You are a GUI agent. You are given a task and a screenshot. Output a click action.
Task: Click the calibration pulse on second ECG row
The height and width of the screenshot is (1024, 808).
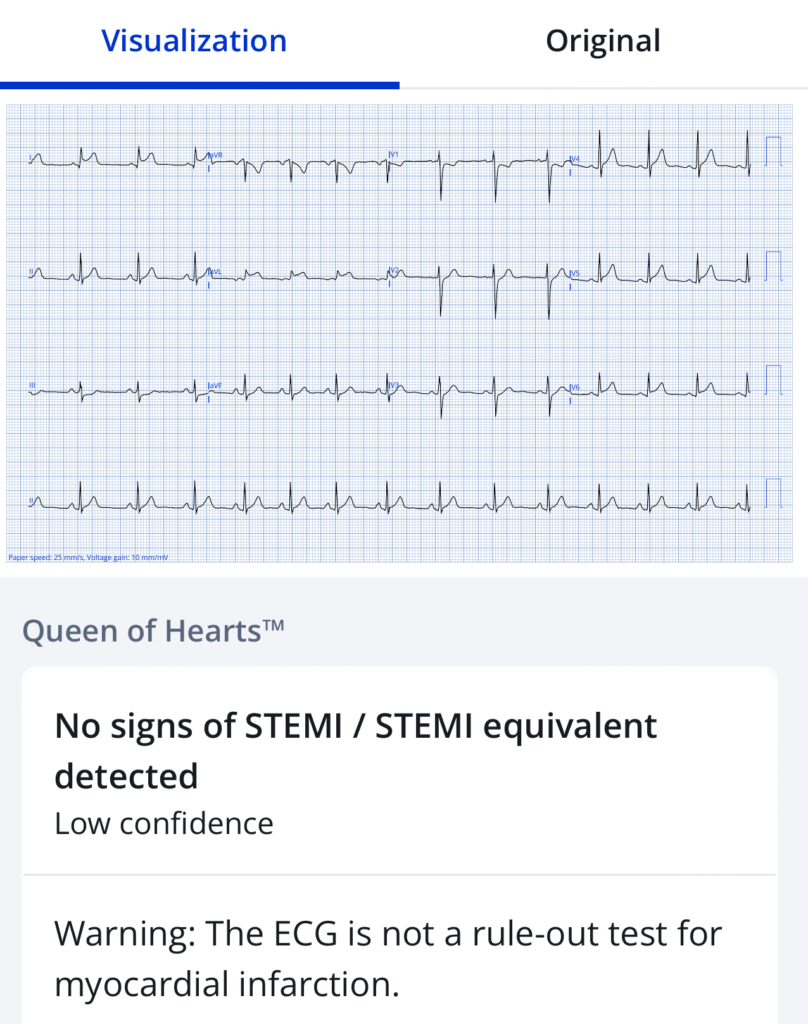point(773,266)
